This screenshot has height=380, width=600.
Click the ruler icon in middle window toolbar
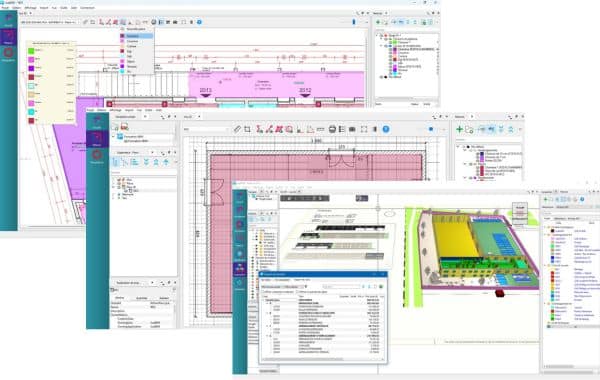point(238,129)
